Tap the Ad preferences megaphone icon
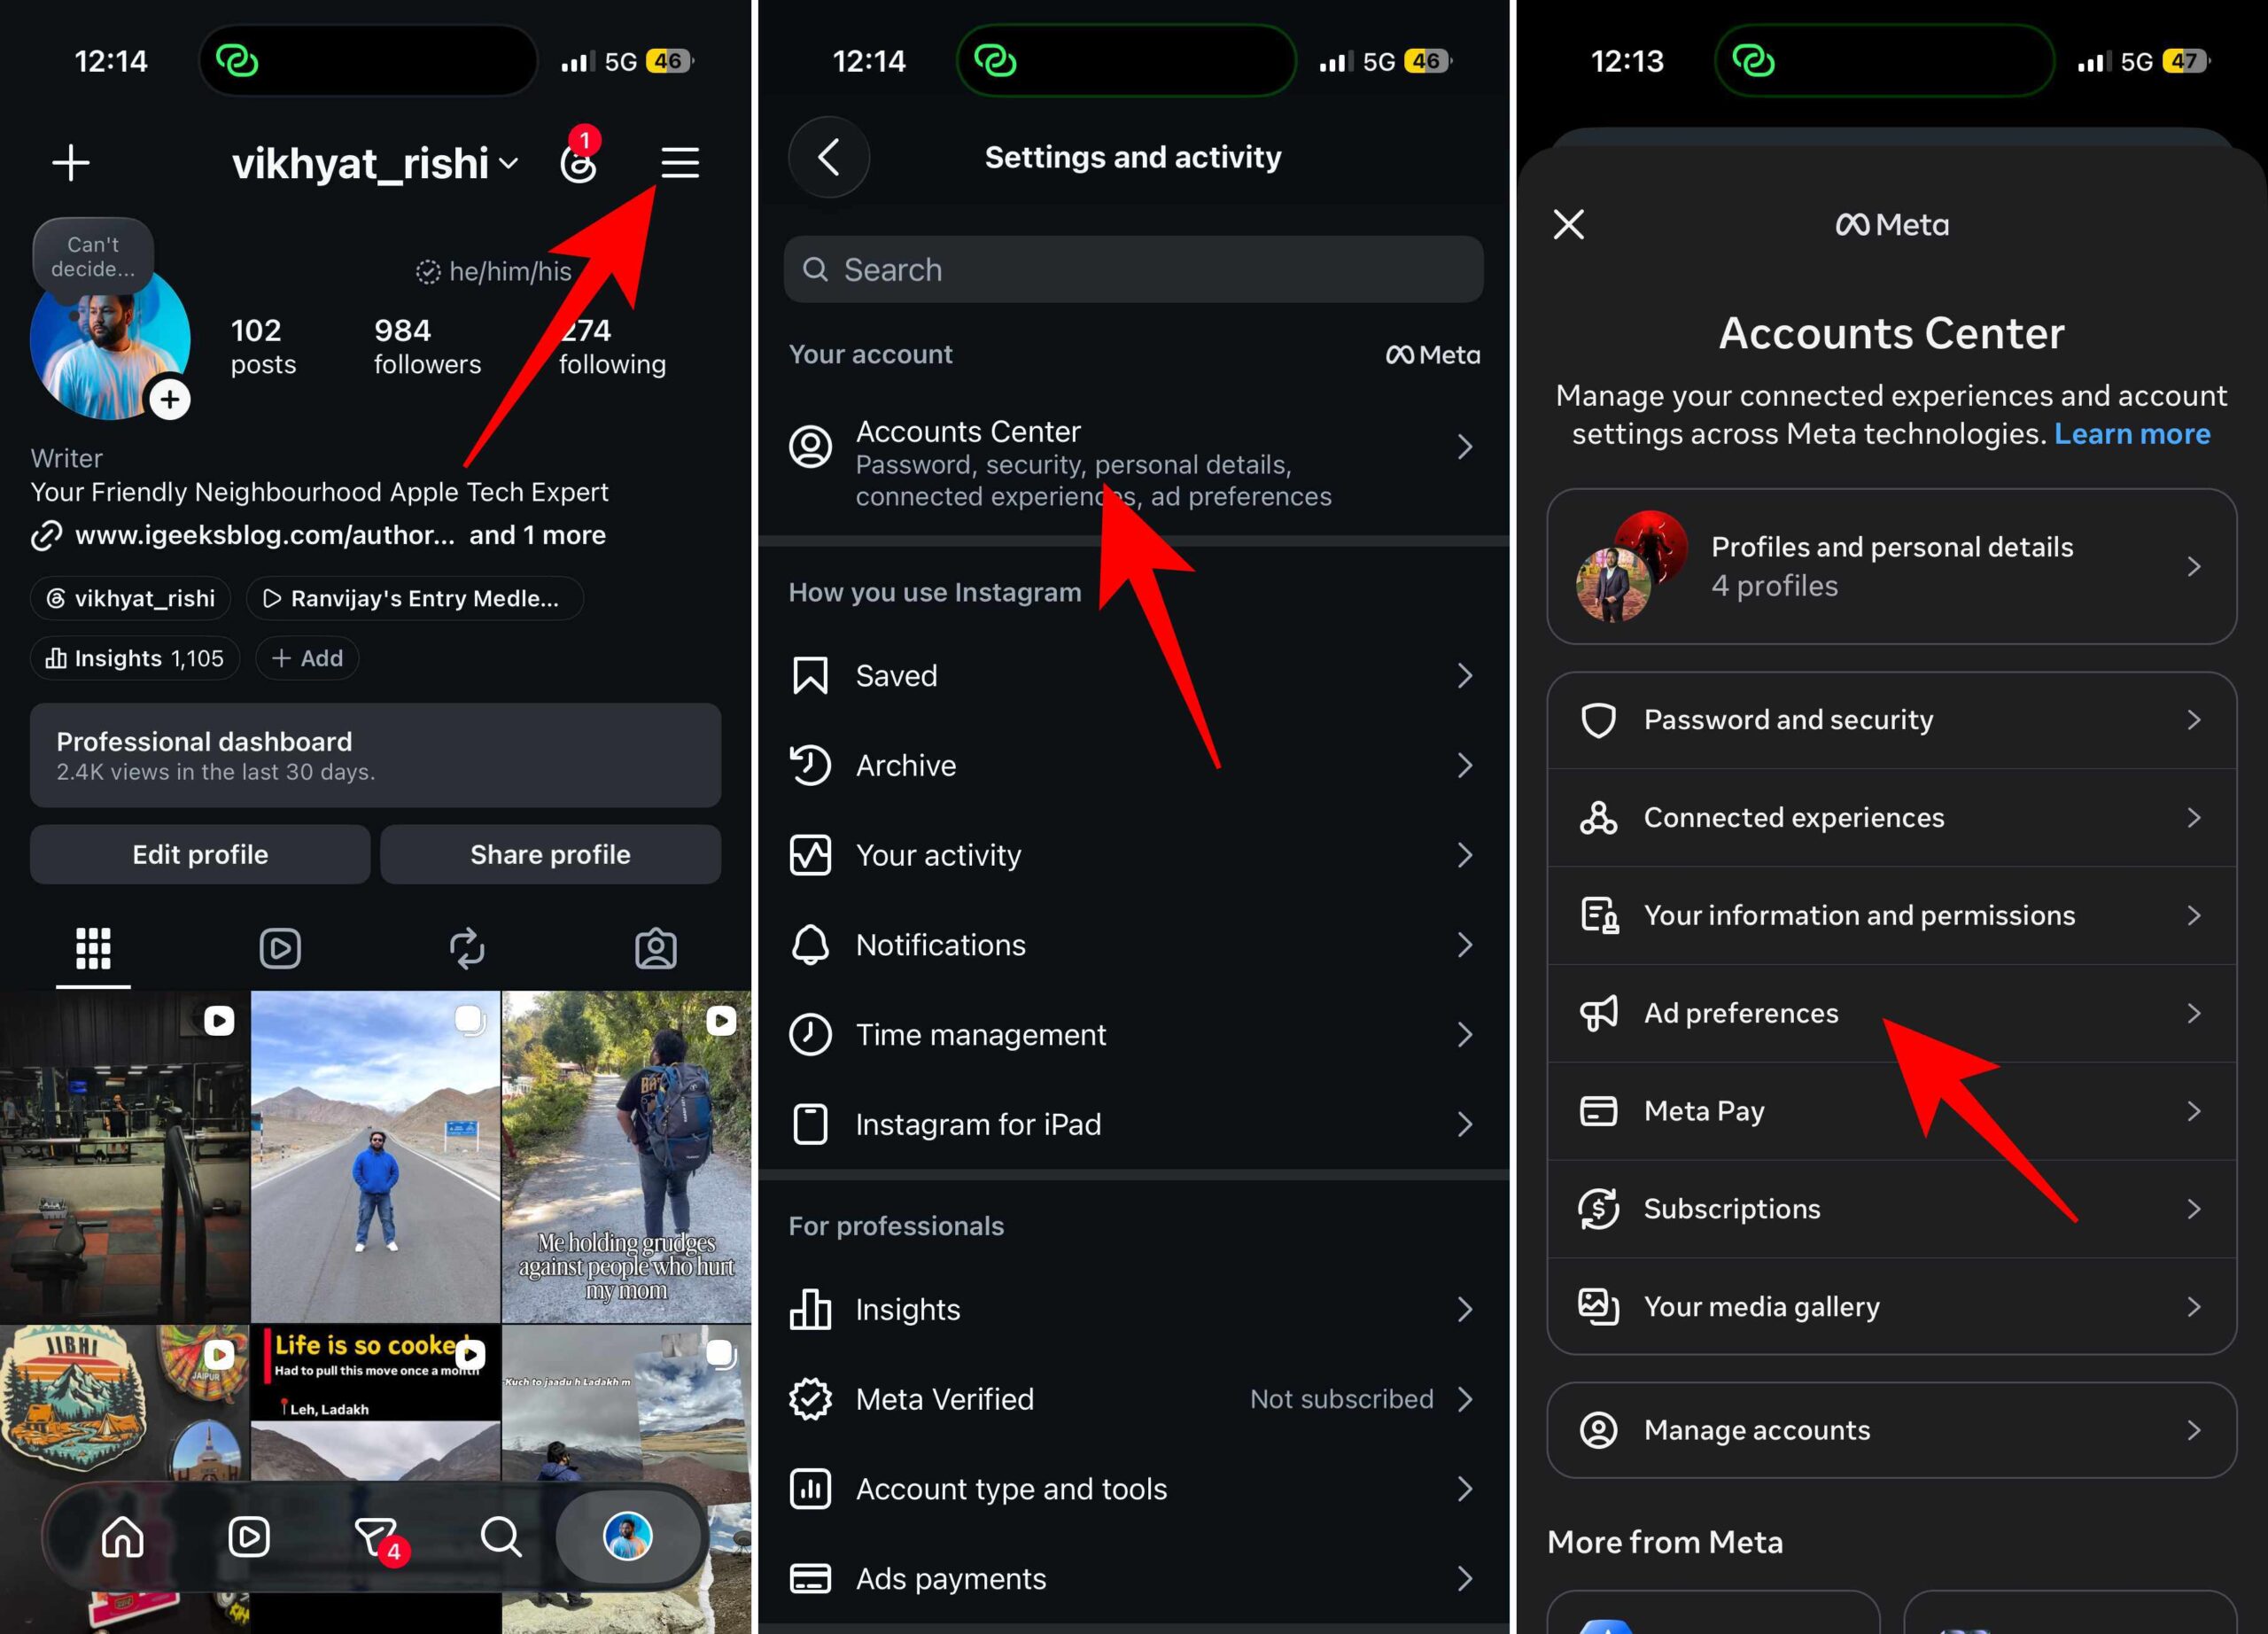The image size is (2268, 1634). pyautogui.click(x=1598, y=1013)
